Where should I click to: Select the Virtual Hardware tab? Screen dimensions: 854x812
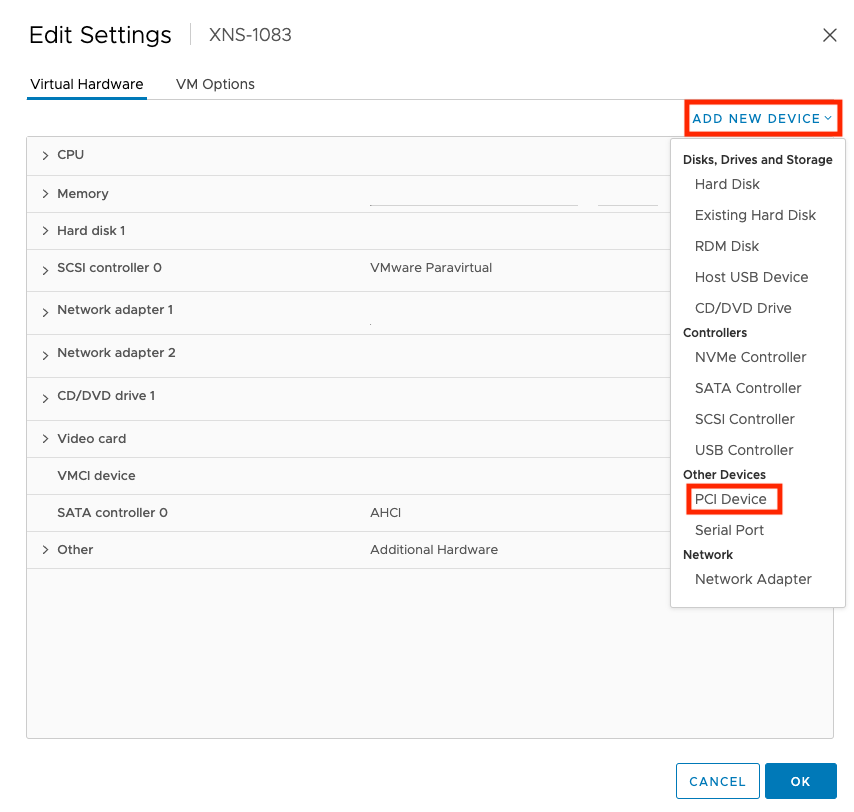click(x=87, y=84)
